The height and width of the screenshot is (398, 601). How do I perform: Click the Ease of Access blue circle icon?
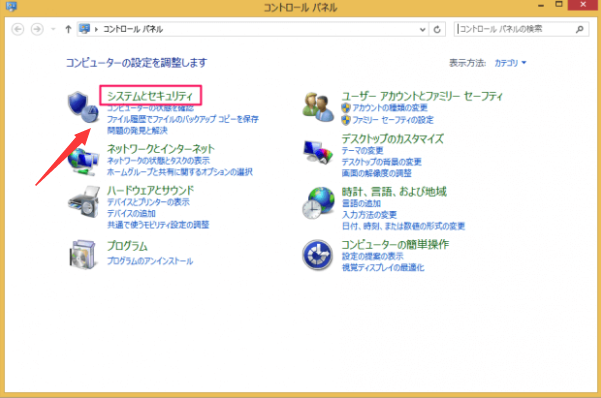coord(317,255)
